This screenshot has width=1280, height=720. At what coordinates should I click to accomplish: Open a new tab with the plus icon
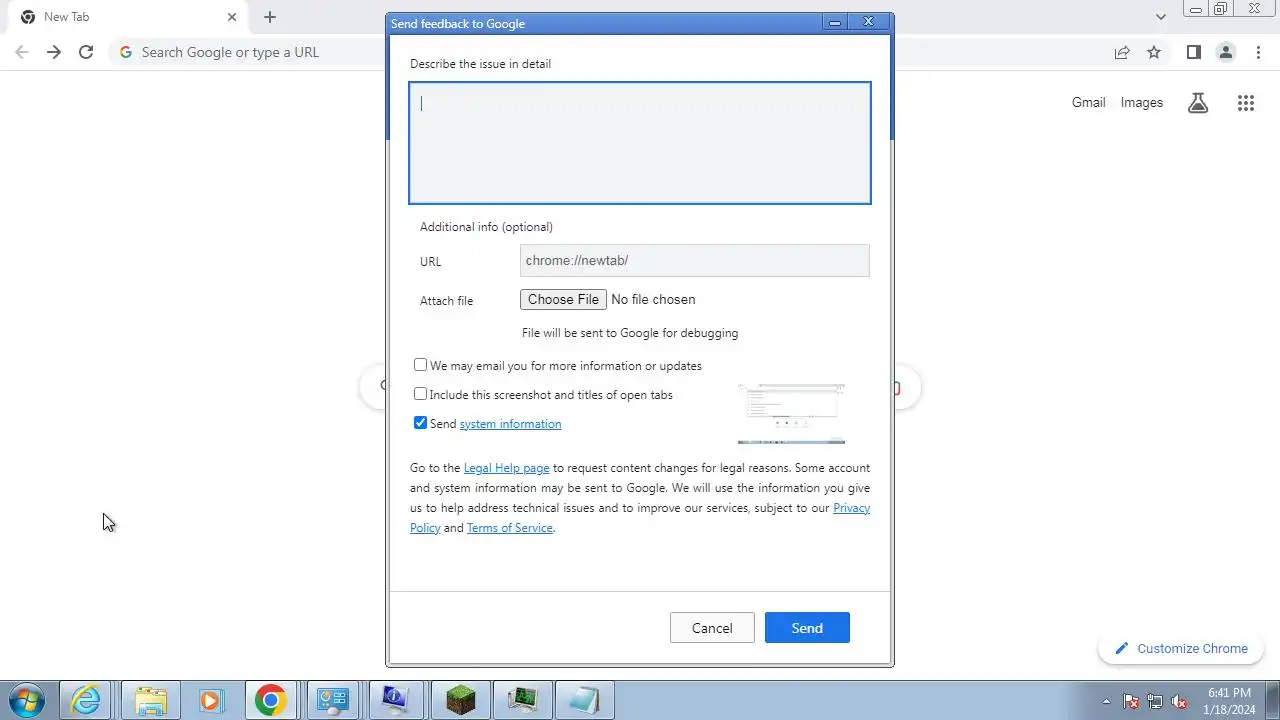pyautogui.click(x=270, y=17)
